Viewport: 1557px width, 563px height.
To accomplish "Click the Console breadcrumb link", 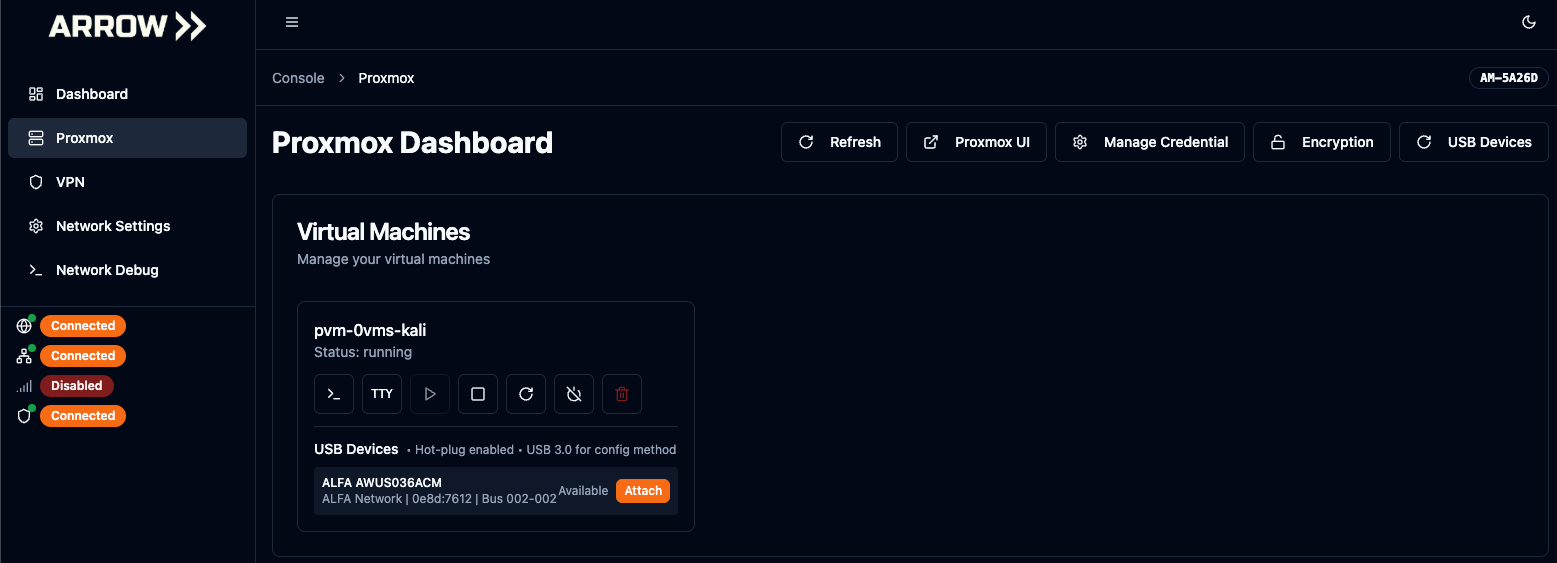I will [298, 78].
